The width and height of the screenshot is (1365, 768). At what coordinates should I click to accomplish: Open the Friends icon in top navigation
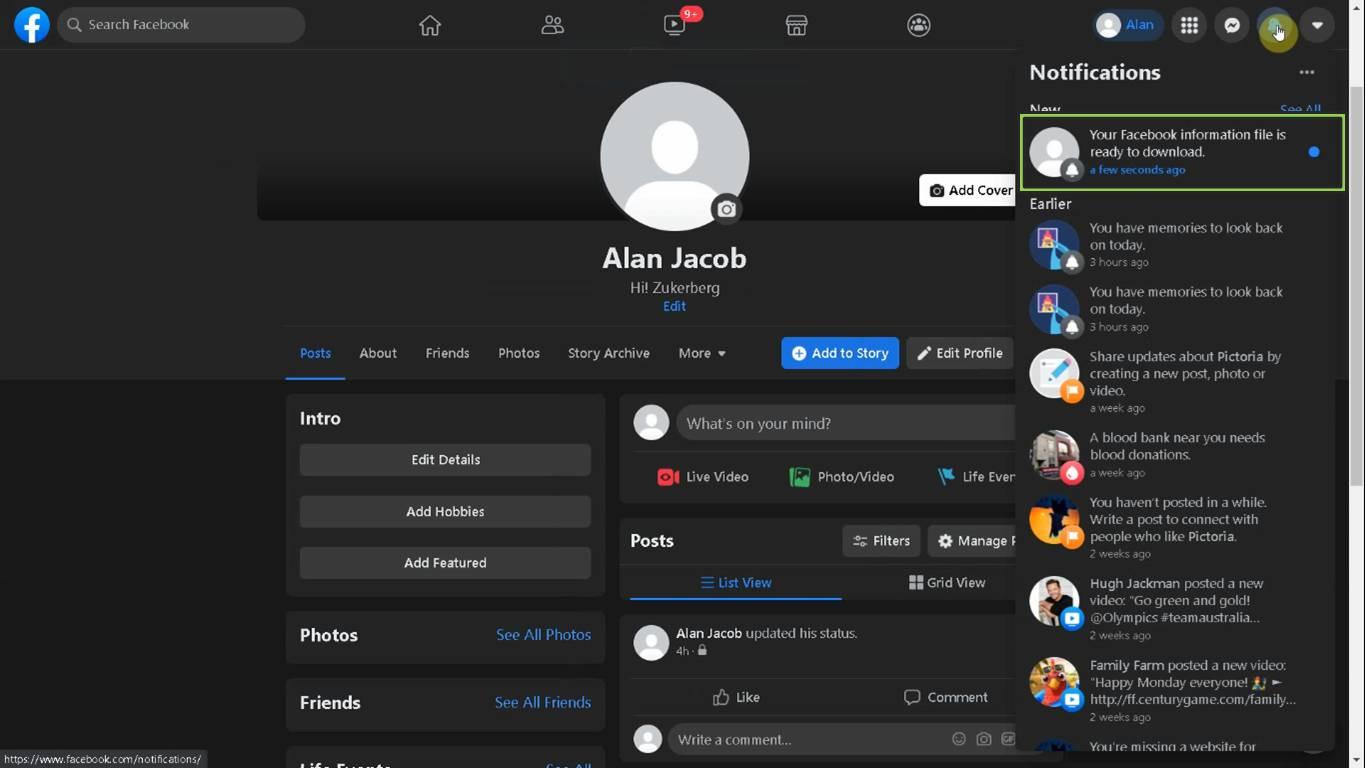click(x=552, y=25)
